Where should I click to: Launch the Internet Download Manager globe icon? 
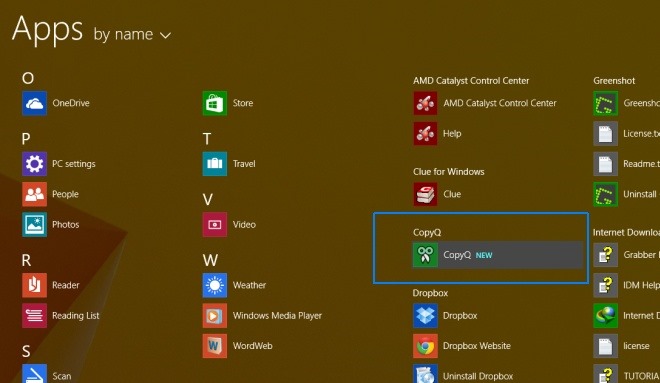click(x=605, y=315)
